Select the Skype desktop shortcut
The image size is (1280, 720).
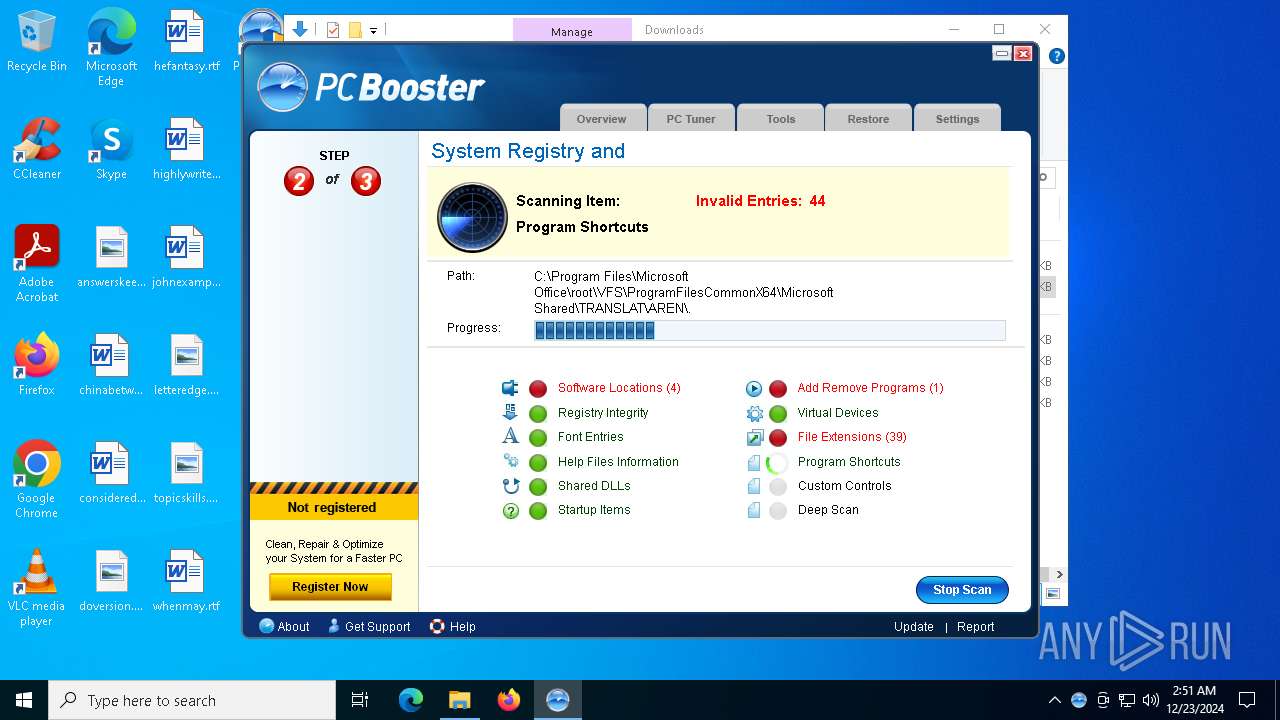tap(111, 150)
